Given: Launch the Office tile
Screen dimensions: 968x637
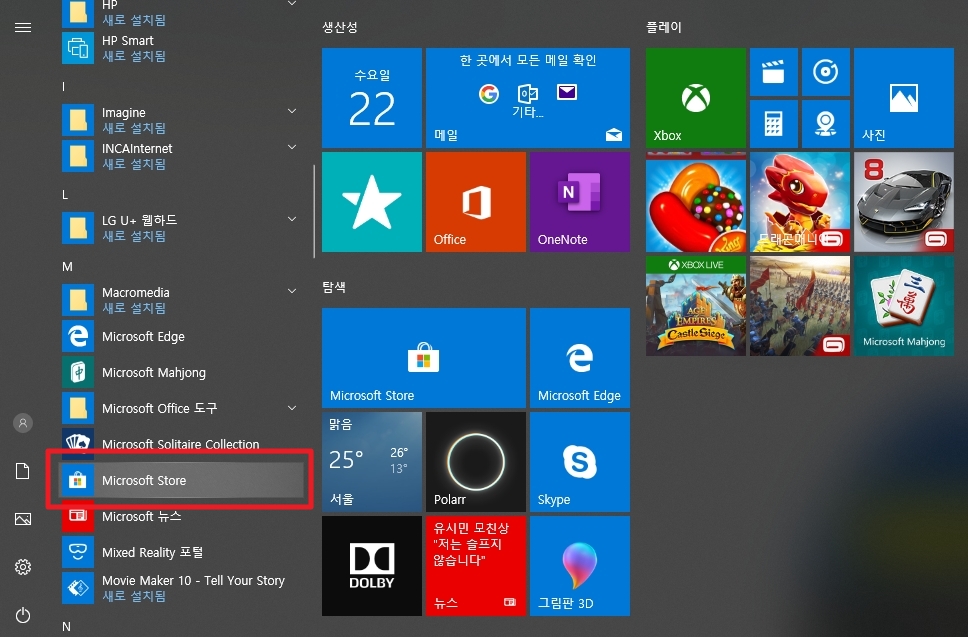Looking at the screenshot, I should click(x=475, y=202).
